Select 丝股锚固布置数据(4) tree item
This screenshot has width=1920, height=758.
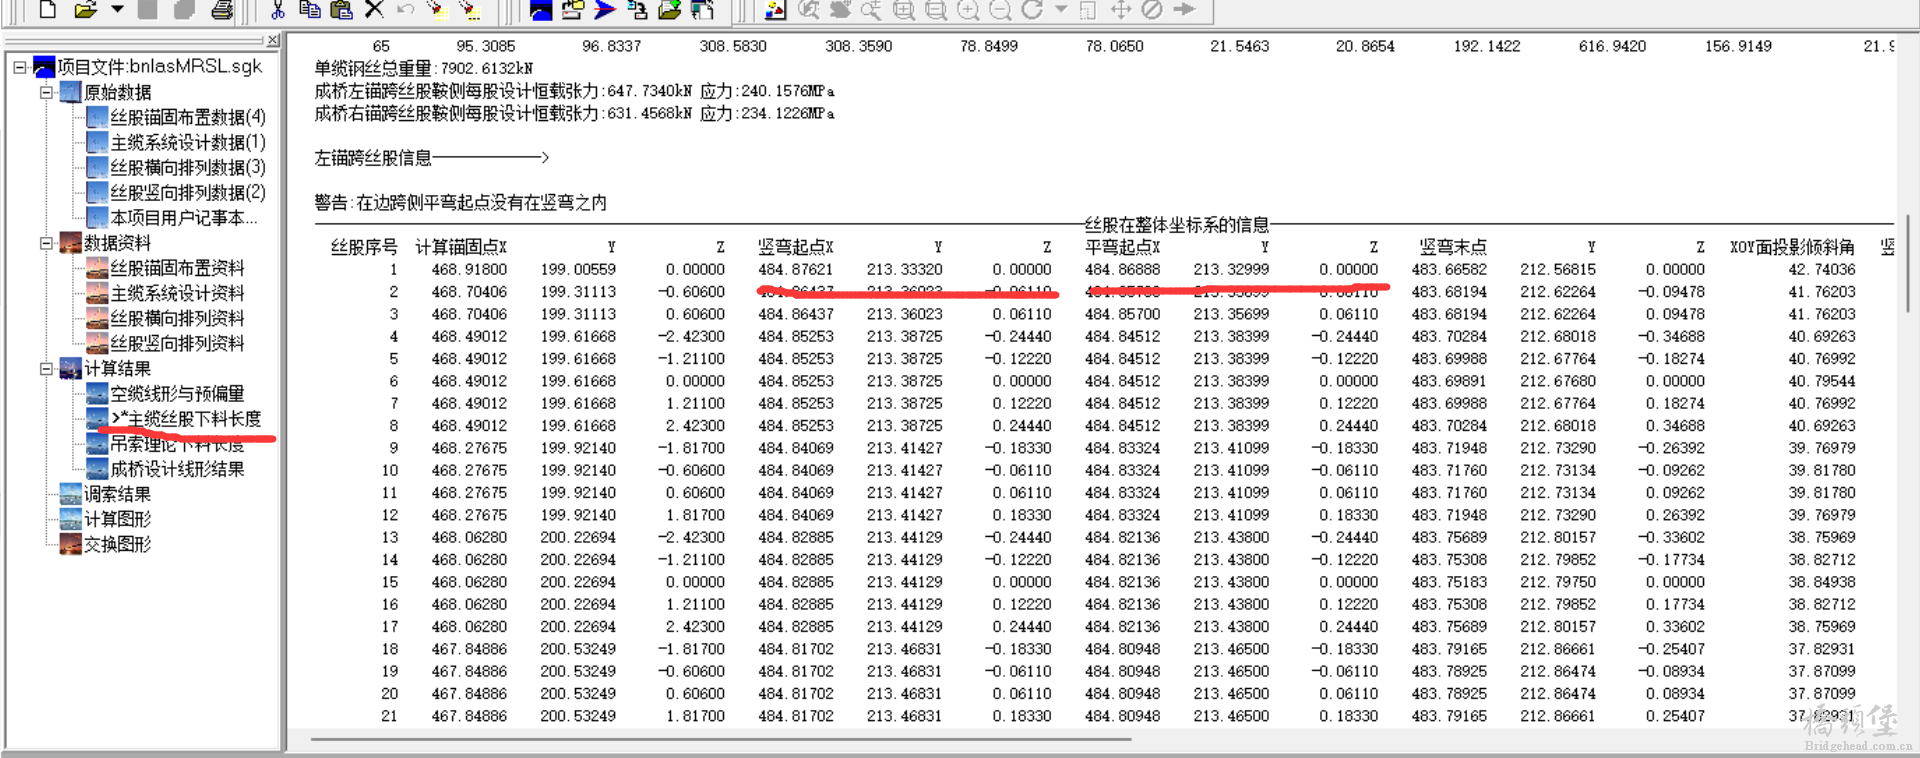coord(188,117)
